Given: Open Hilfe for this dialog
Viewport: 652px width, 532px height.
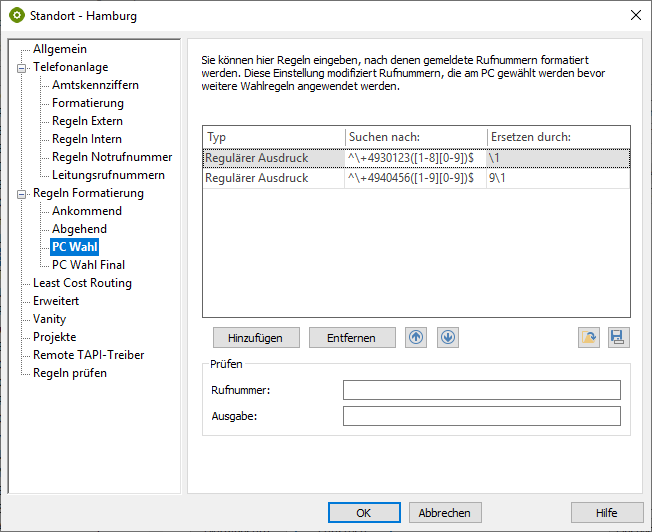Looking at the screenshot, I should pos(606,513).
